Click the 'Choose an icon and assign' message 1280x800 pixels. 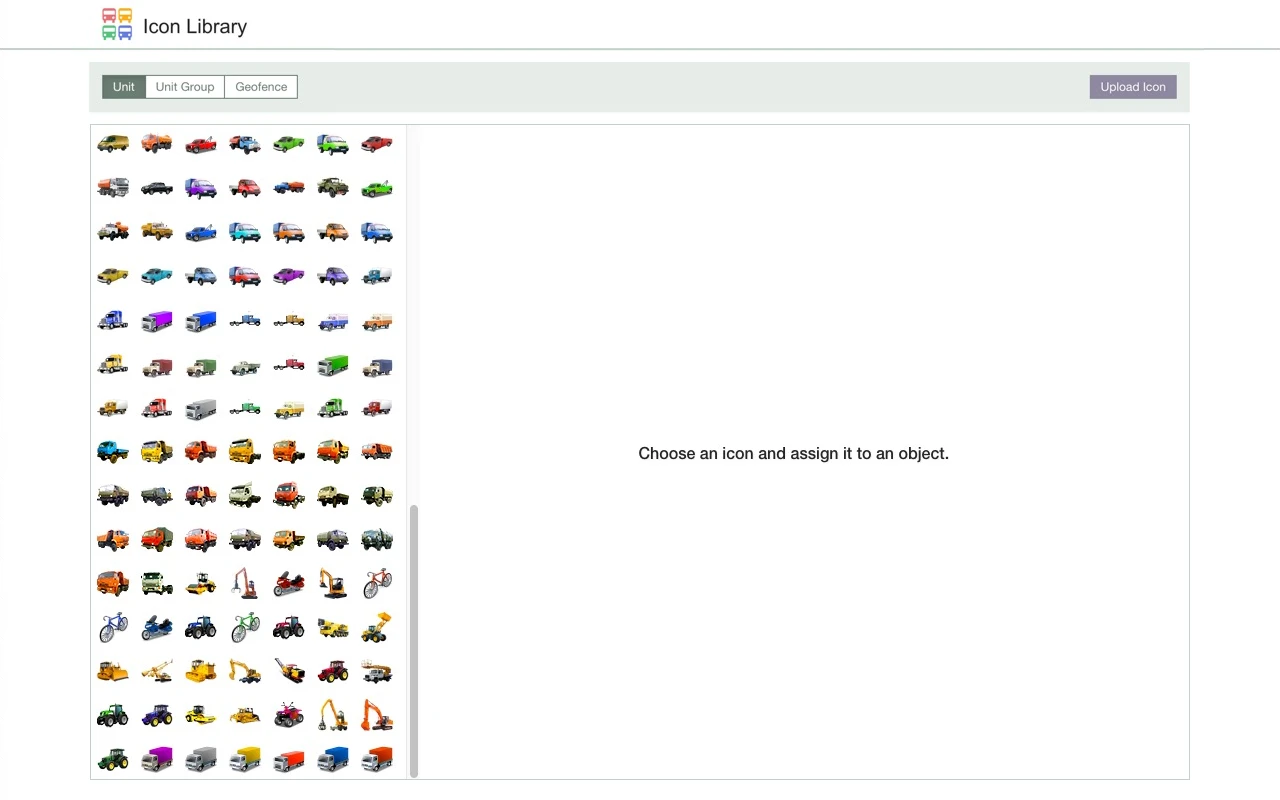coord(794,453)
